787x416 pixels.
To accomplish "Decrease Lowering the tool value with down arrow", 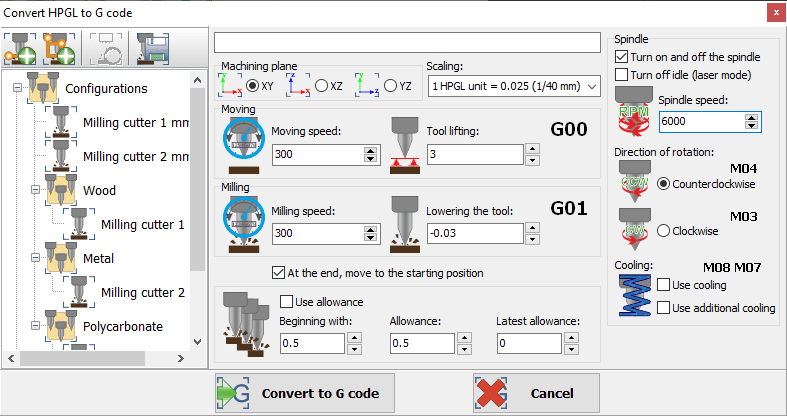I will (532, 239).
